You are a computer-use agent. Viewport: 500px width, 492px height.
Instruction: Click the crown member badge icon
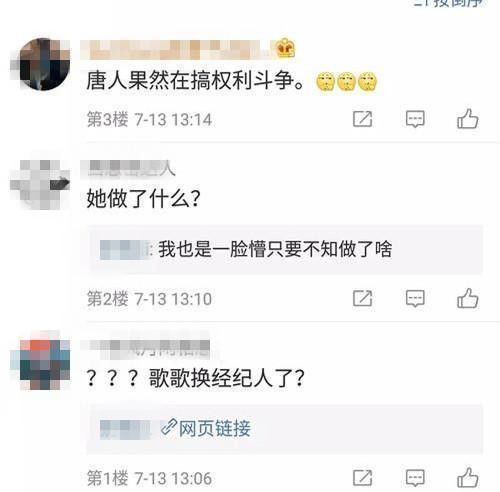(286, 48)
